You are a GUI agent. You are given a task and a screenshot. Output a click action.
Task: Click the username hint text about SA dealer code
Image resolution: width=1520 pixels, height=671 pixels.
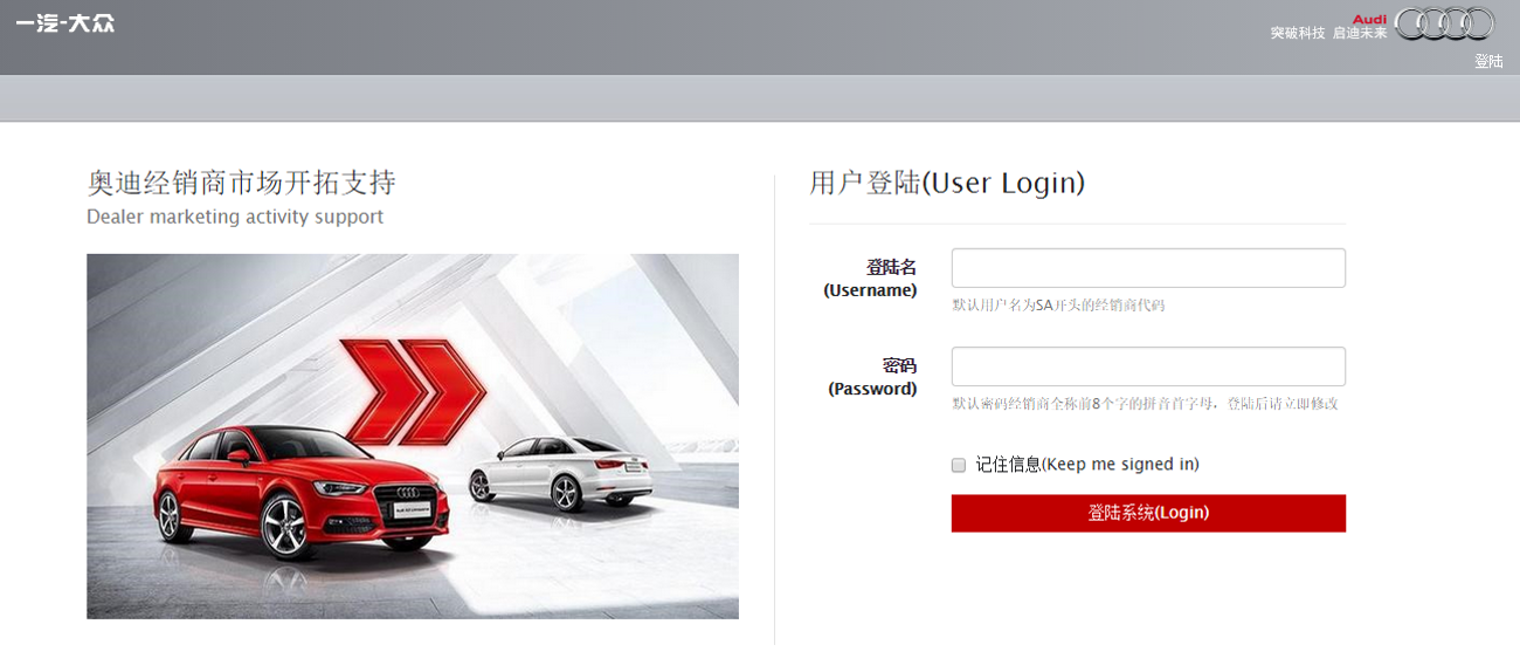tap(1058, 305)
